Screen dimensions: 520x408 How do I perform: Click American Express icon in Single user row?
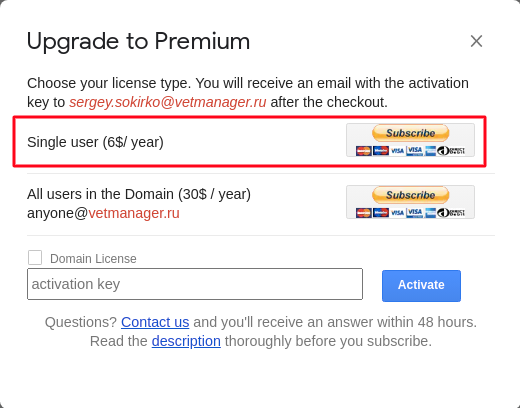pyautogui.click(x=431, y=151)
